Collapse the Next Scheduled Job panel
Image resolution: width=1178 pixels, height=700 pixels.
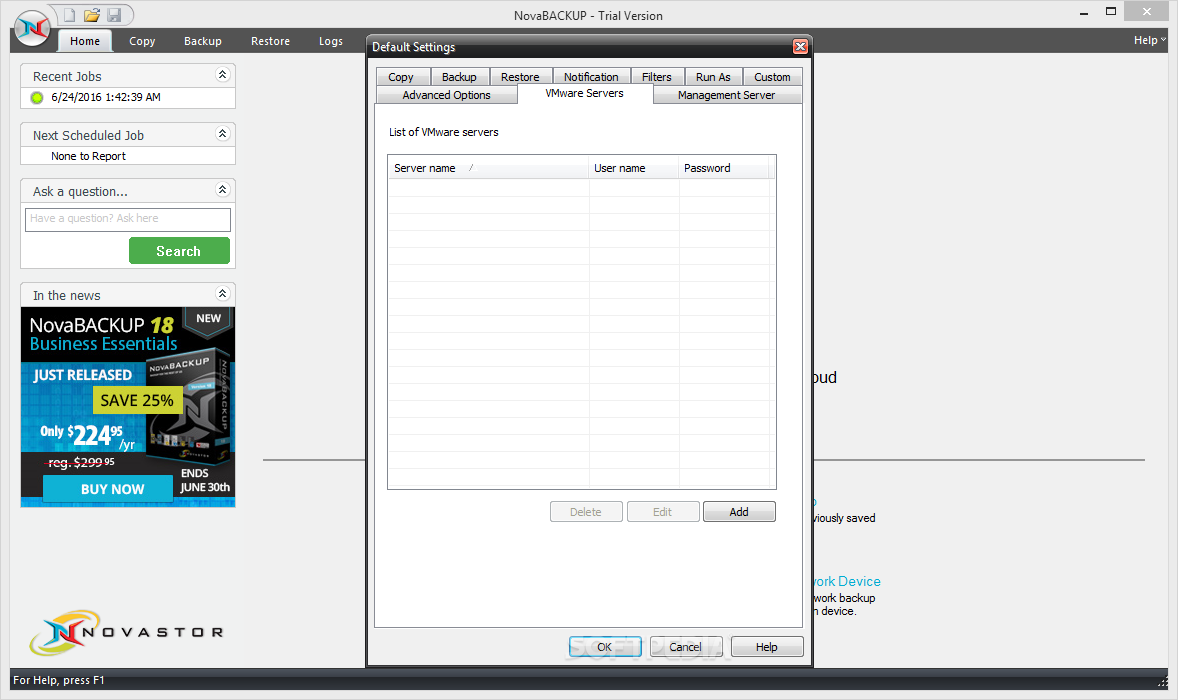tap(222, 134)
